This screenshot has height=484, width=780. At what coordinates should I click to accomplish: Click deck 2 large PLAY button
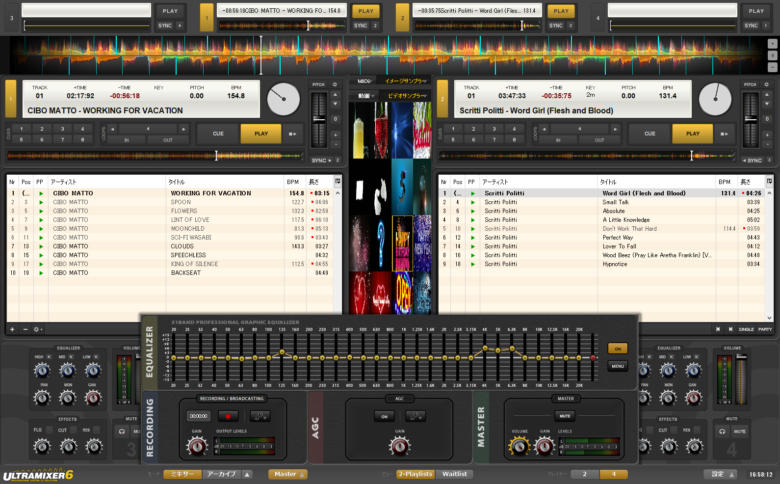[x=692, y=134]
